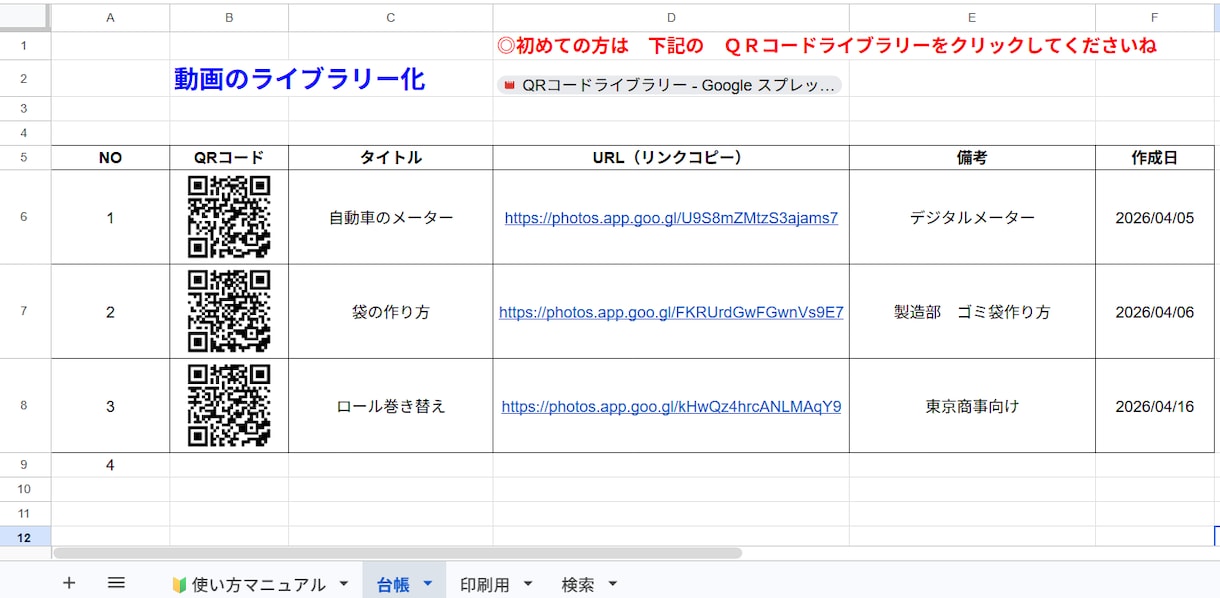Expand the 印刷用 tab dropdown arrow
This screenshot has width=1220, height=598.
[528, 583]
